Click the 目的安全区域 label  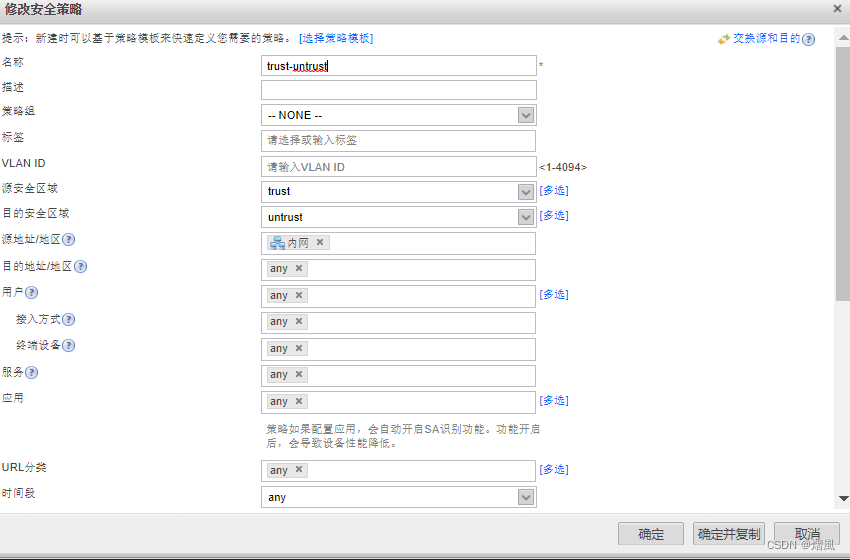point(36,213)
